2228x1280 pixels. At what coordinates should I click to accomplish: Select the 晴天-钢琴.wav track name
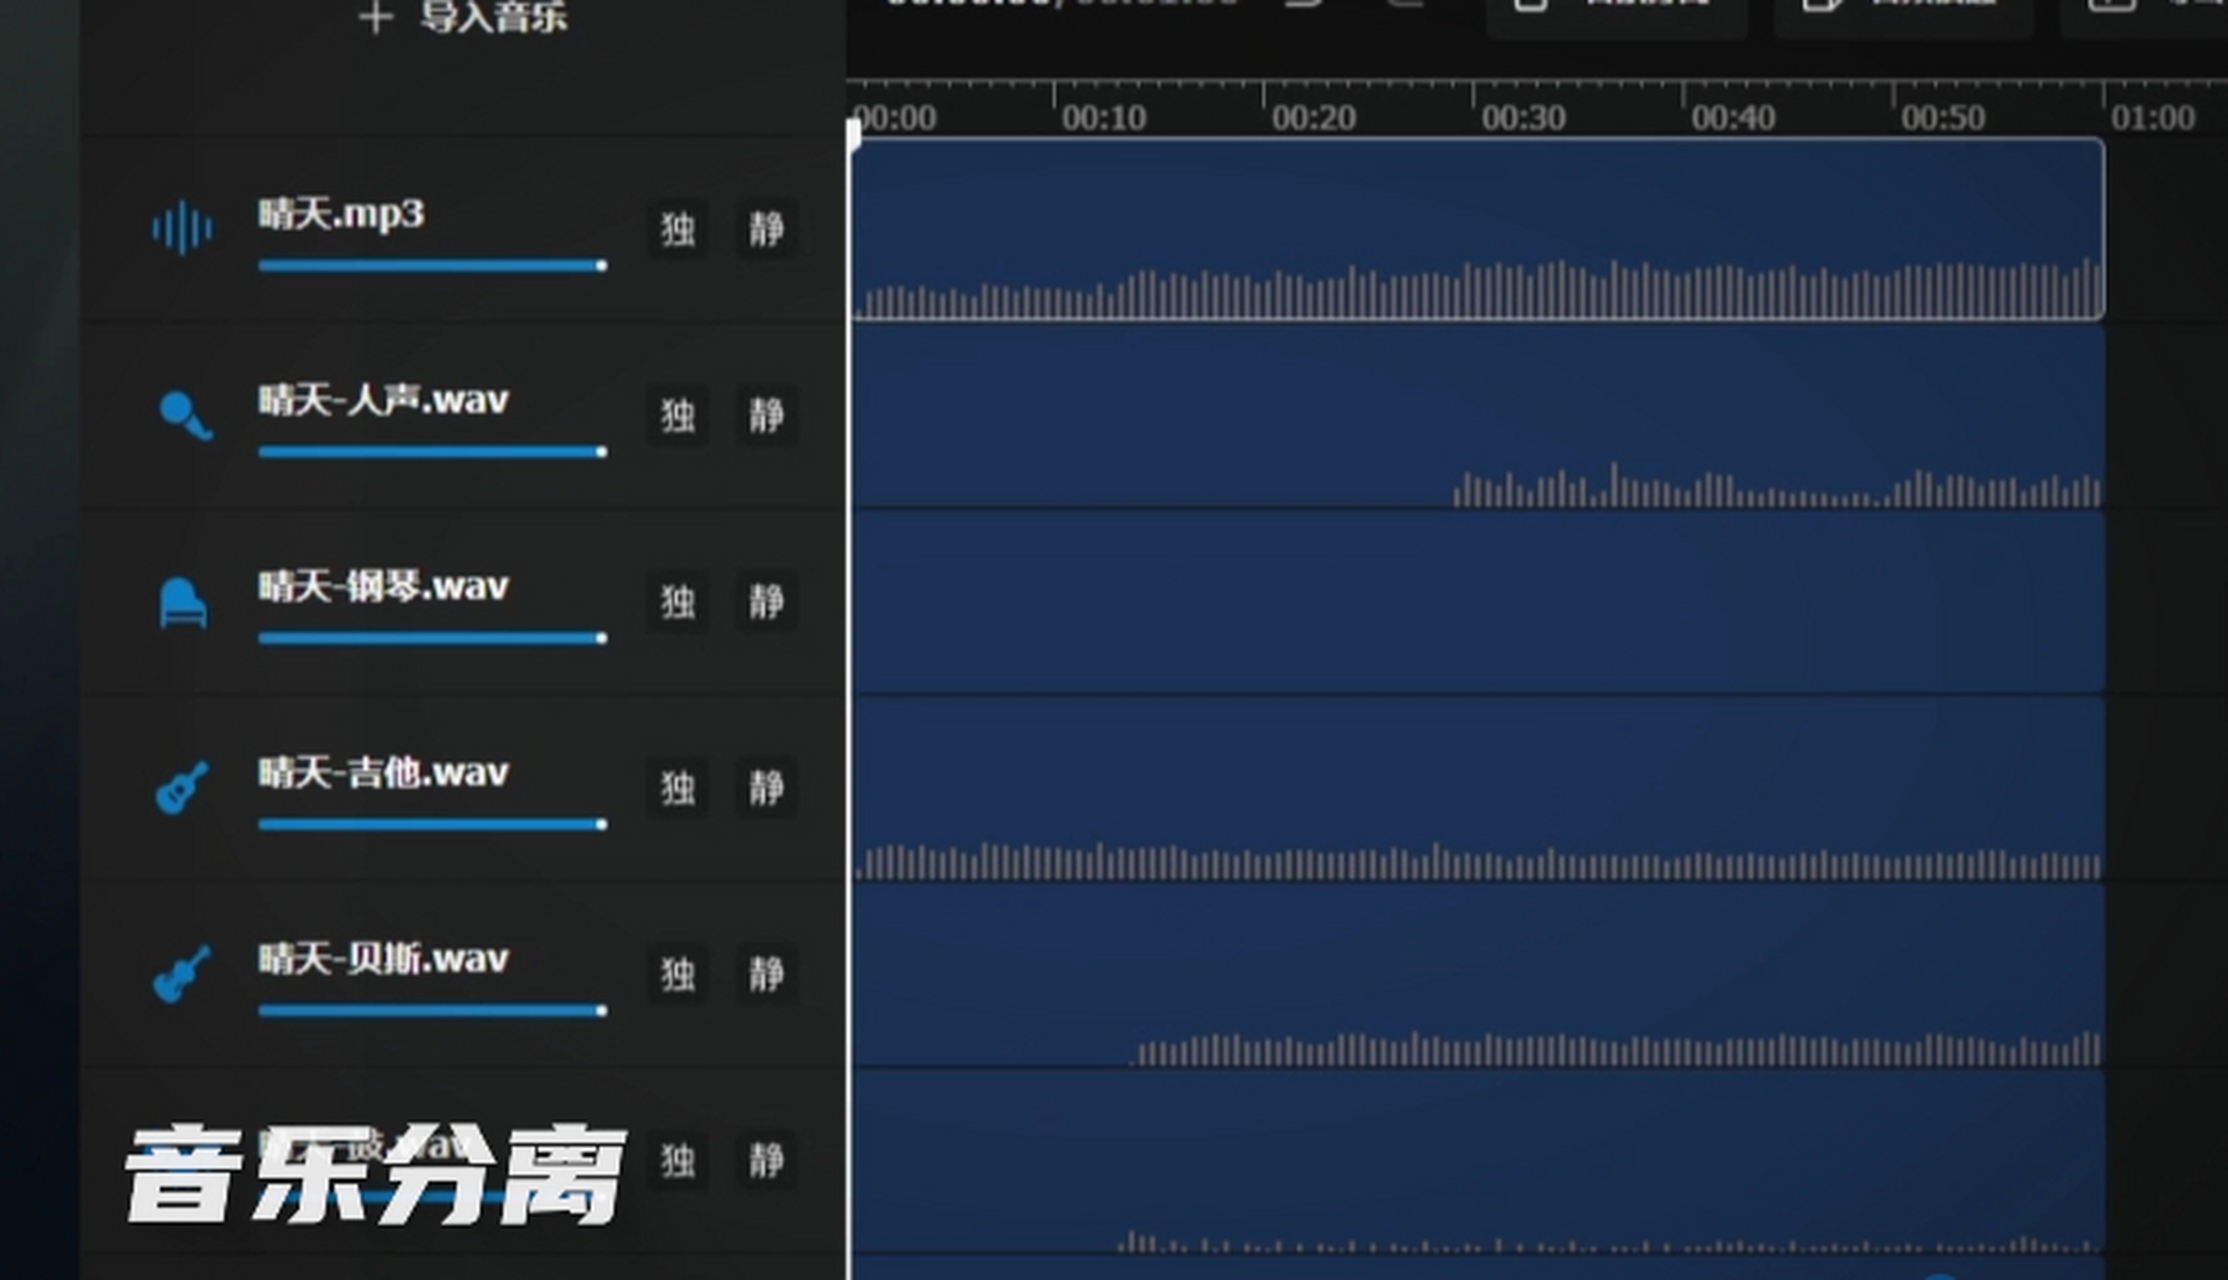pyautogui.click(x=384, y=586)
